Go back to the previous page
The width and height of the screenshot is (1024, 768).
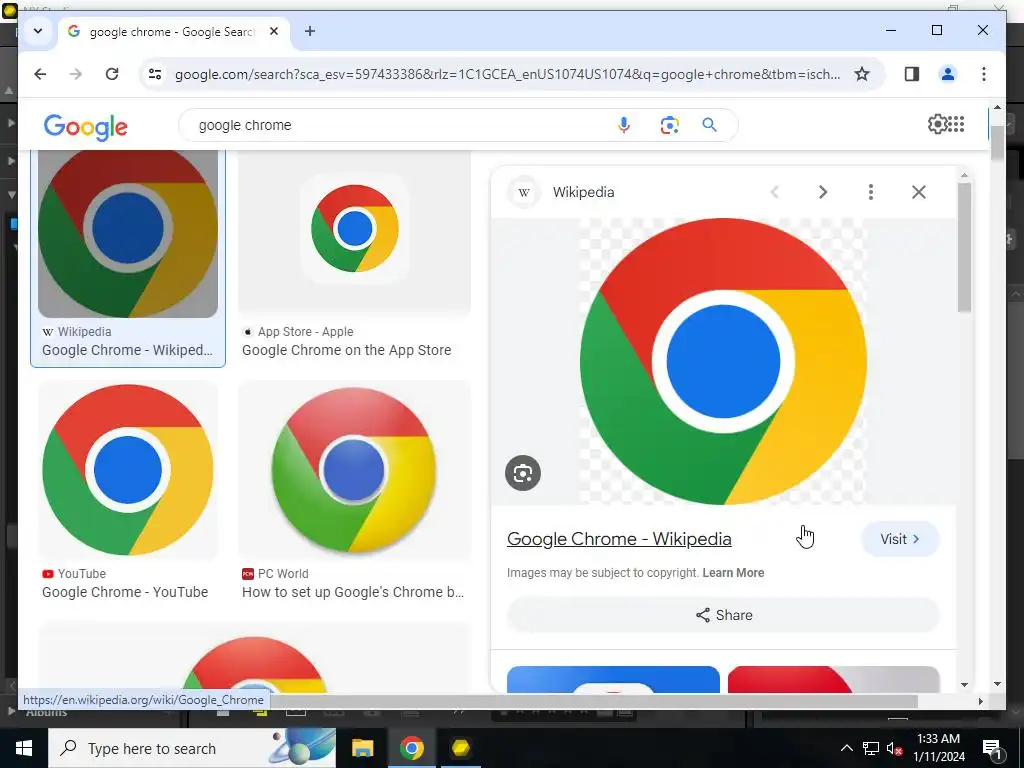point(40,74)
